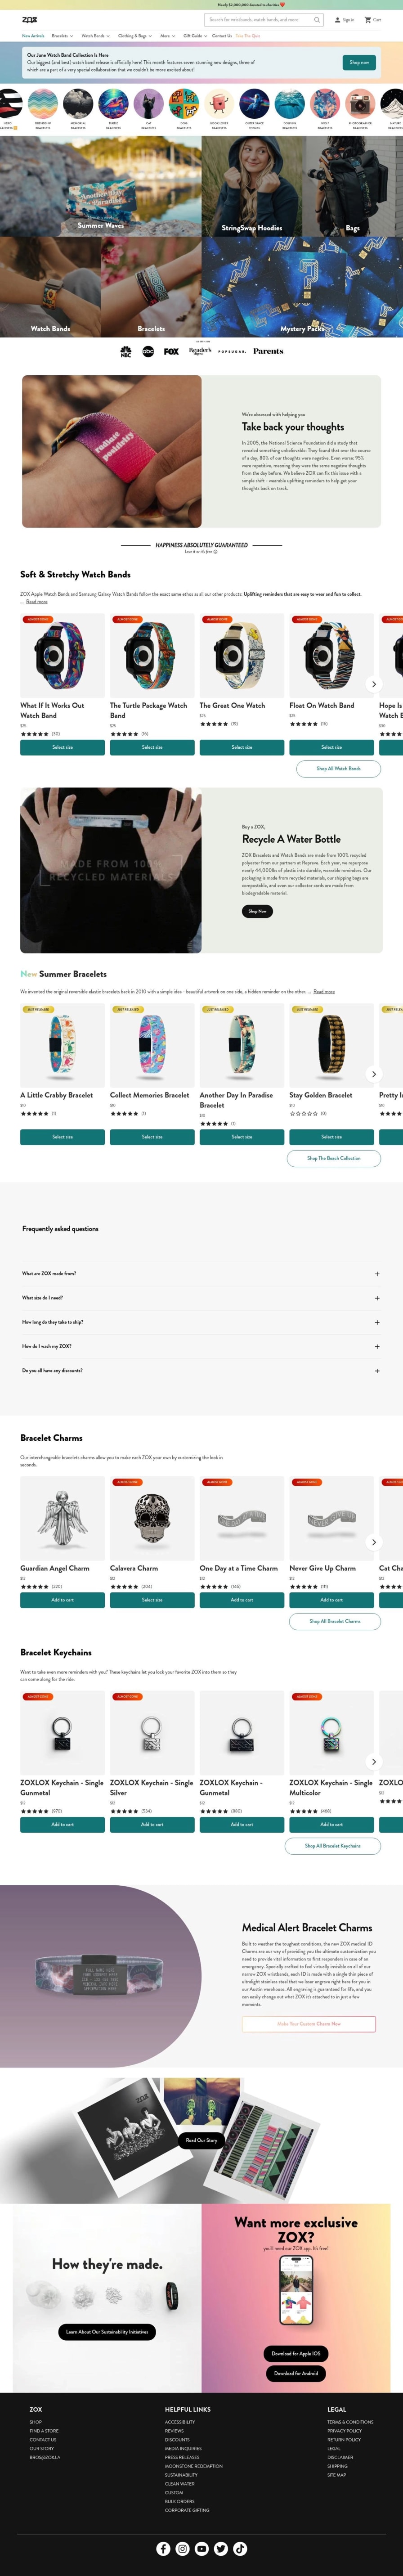Viewport: 403px width, 2576px height.
Task: Expand 'Do you all have any discounts?'
Action: 201,1370
